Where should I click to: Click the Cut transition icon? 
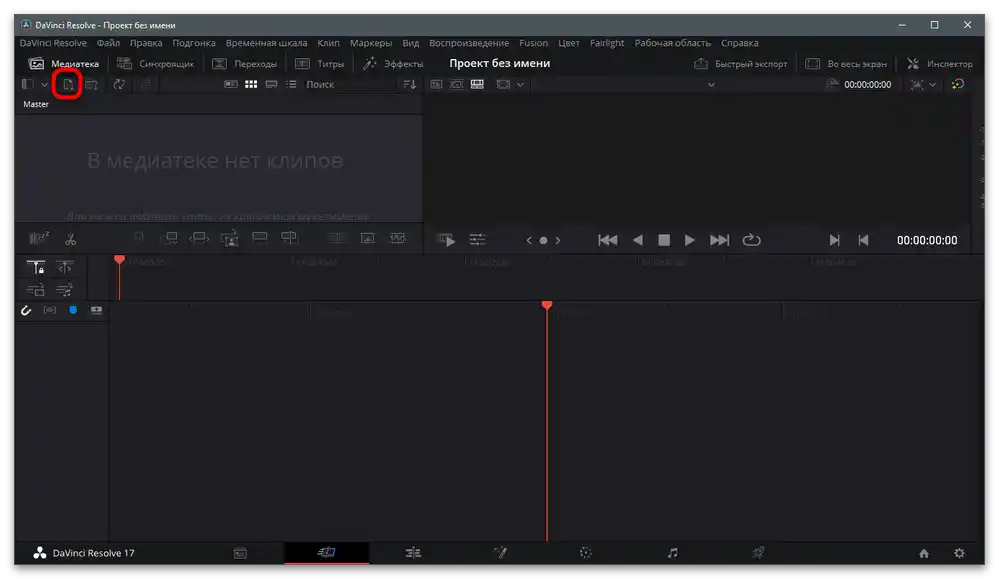click(337, 238)
